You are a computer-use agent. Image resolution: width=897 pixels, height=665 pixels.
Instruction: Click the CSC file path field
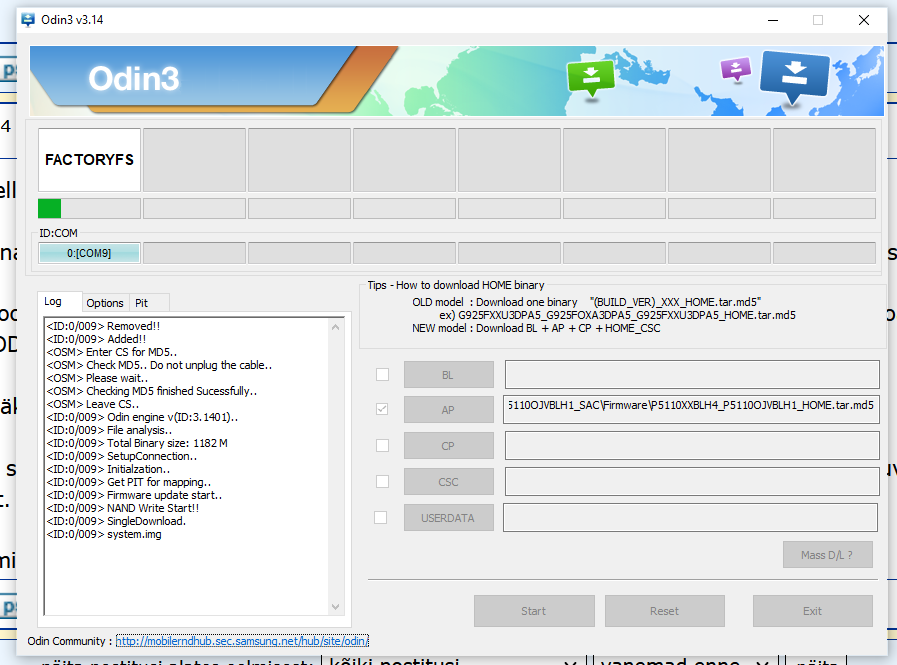point(692,481)
